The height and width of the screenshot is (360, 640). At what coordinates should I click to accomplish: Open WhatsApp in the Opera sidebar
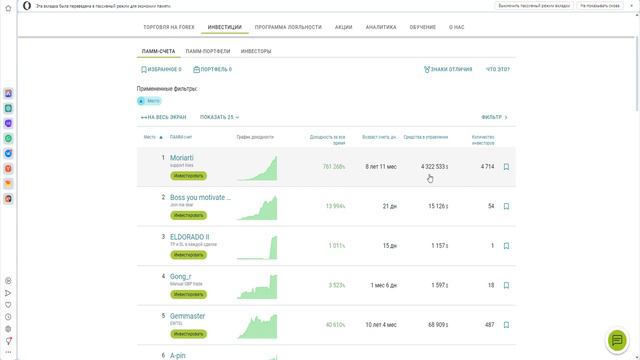point(8,139)
